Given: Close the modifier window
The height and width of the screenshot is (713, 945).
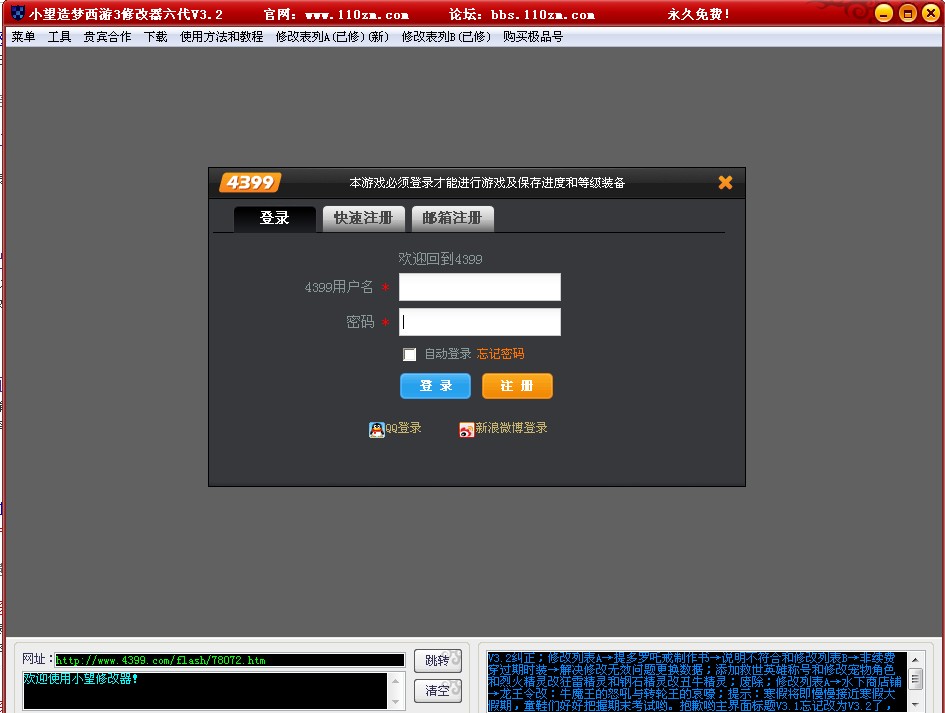Looking at the screenshot, I should (931, 13).
